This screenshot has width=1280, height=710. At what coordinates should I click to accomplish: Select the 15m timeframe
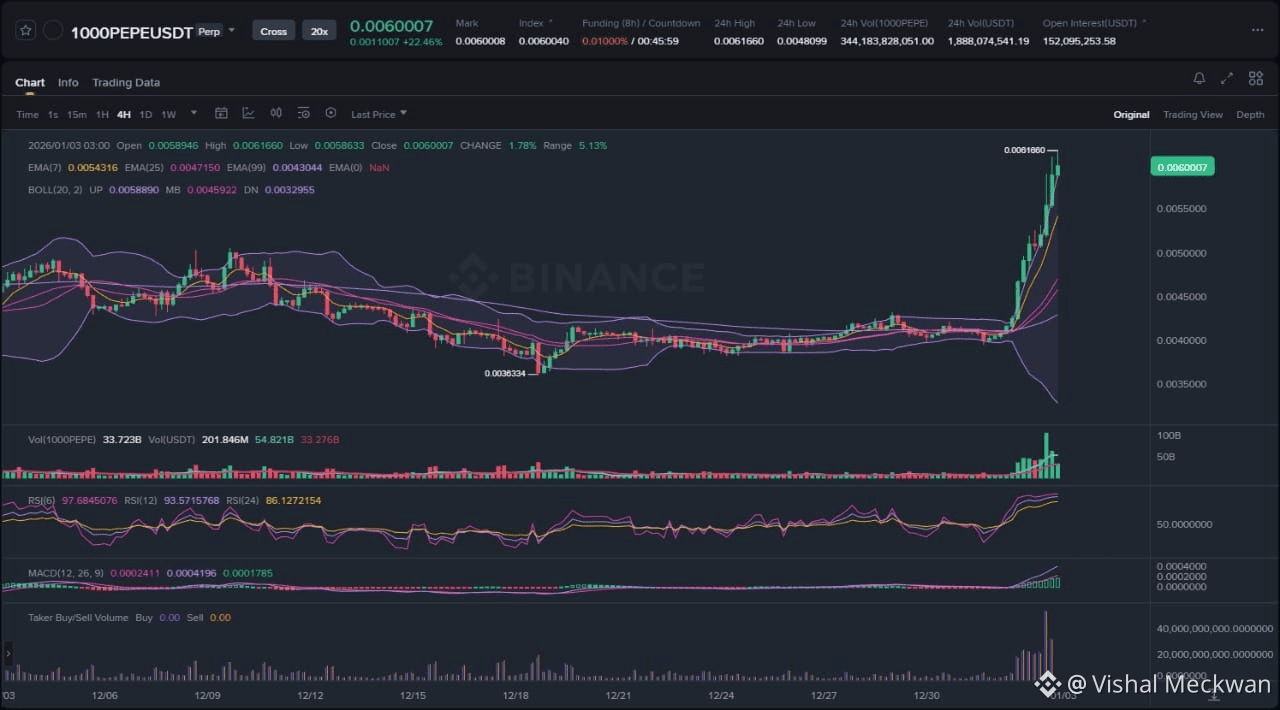pos(77,115)
